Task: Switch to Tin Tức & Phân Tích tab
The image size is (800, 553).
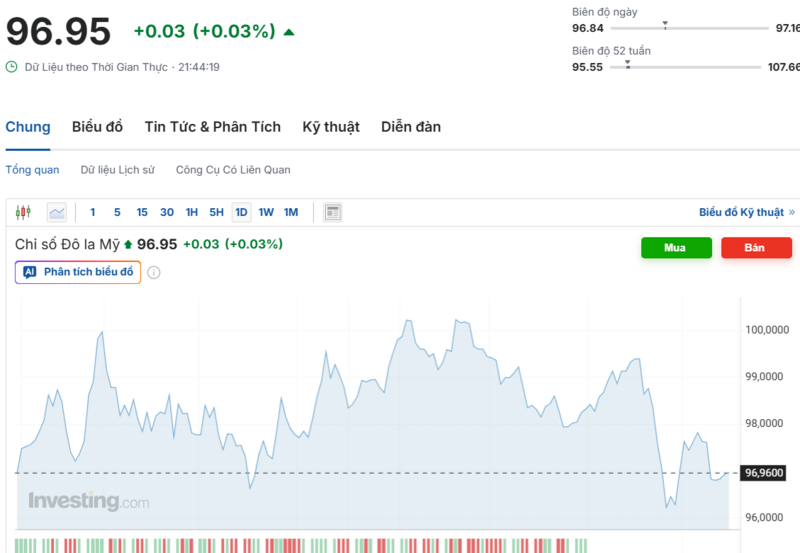Action: tap(212, 127)
